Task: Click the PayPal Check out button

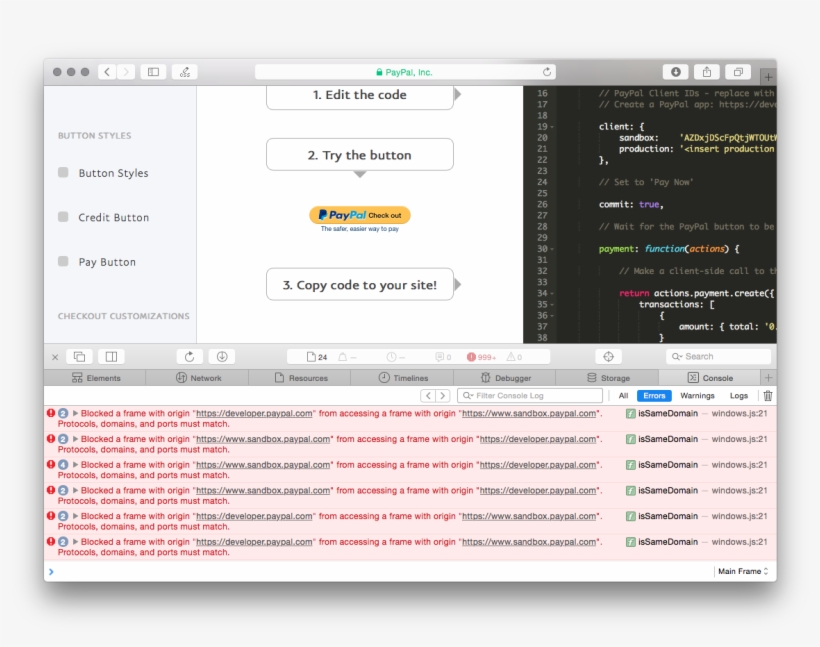Action: (x=359, y=214)
